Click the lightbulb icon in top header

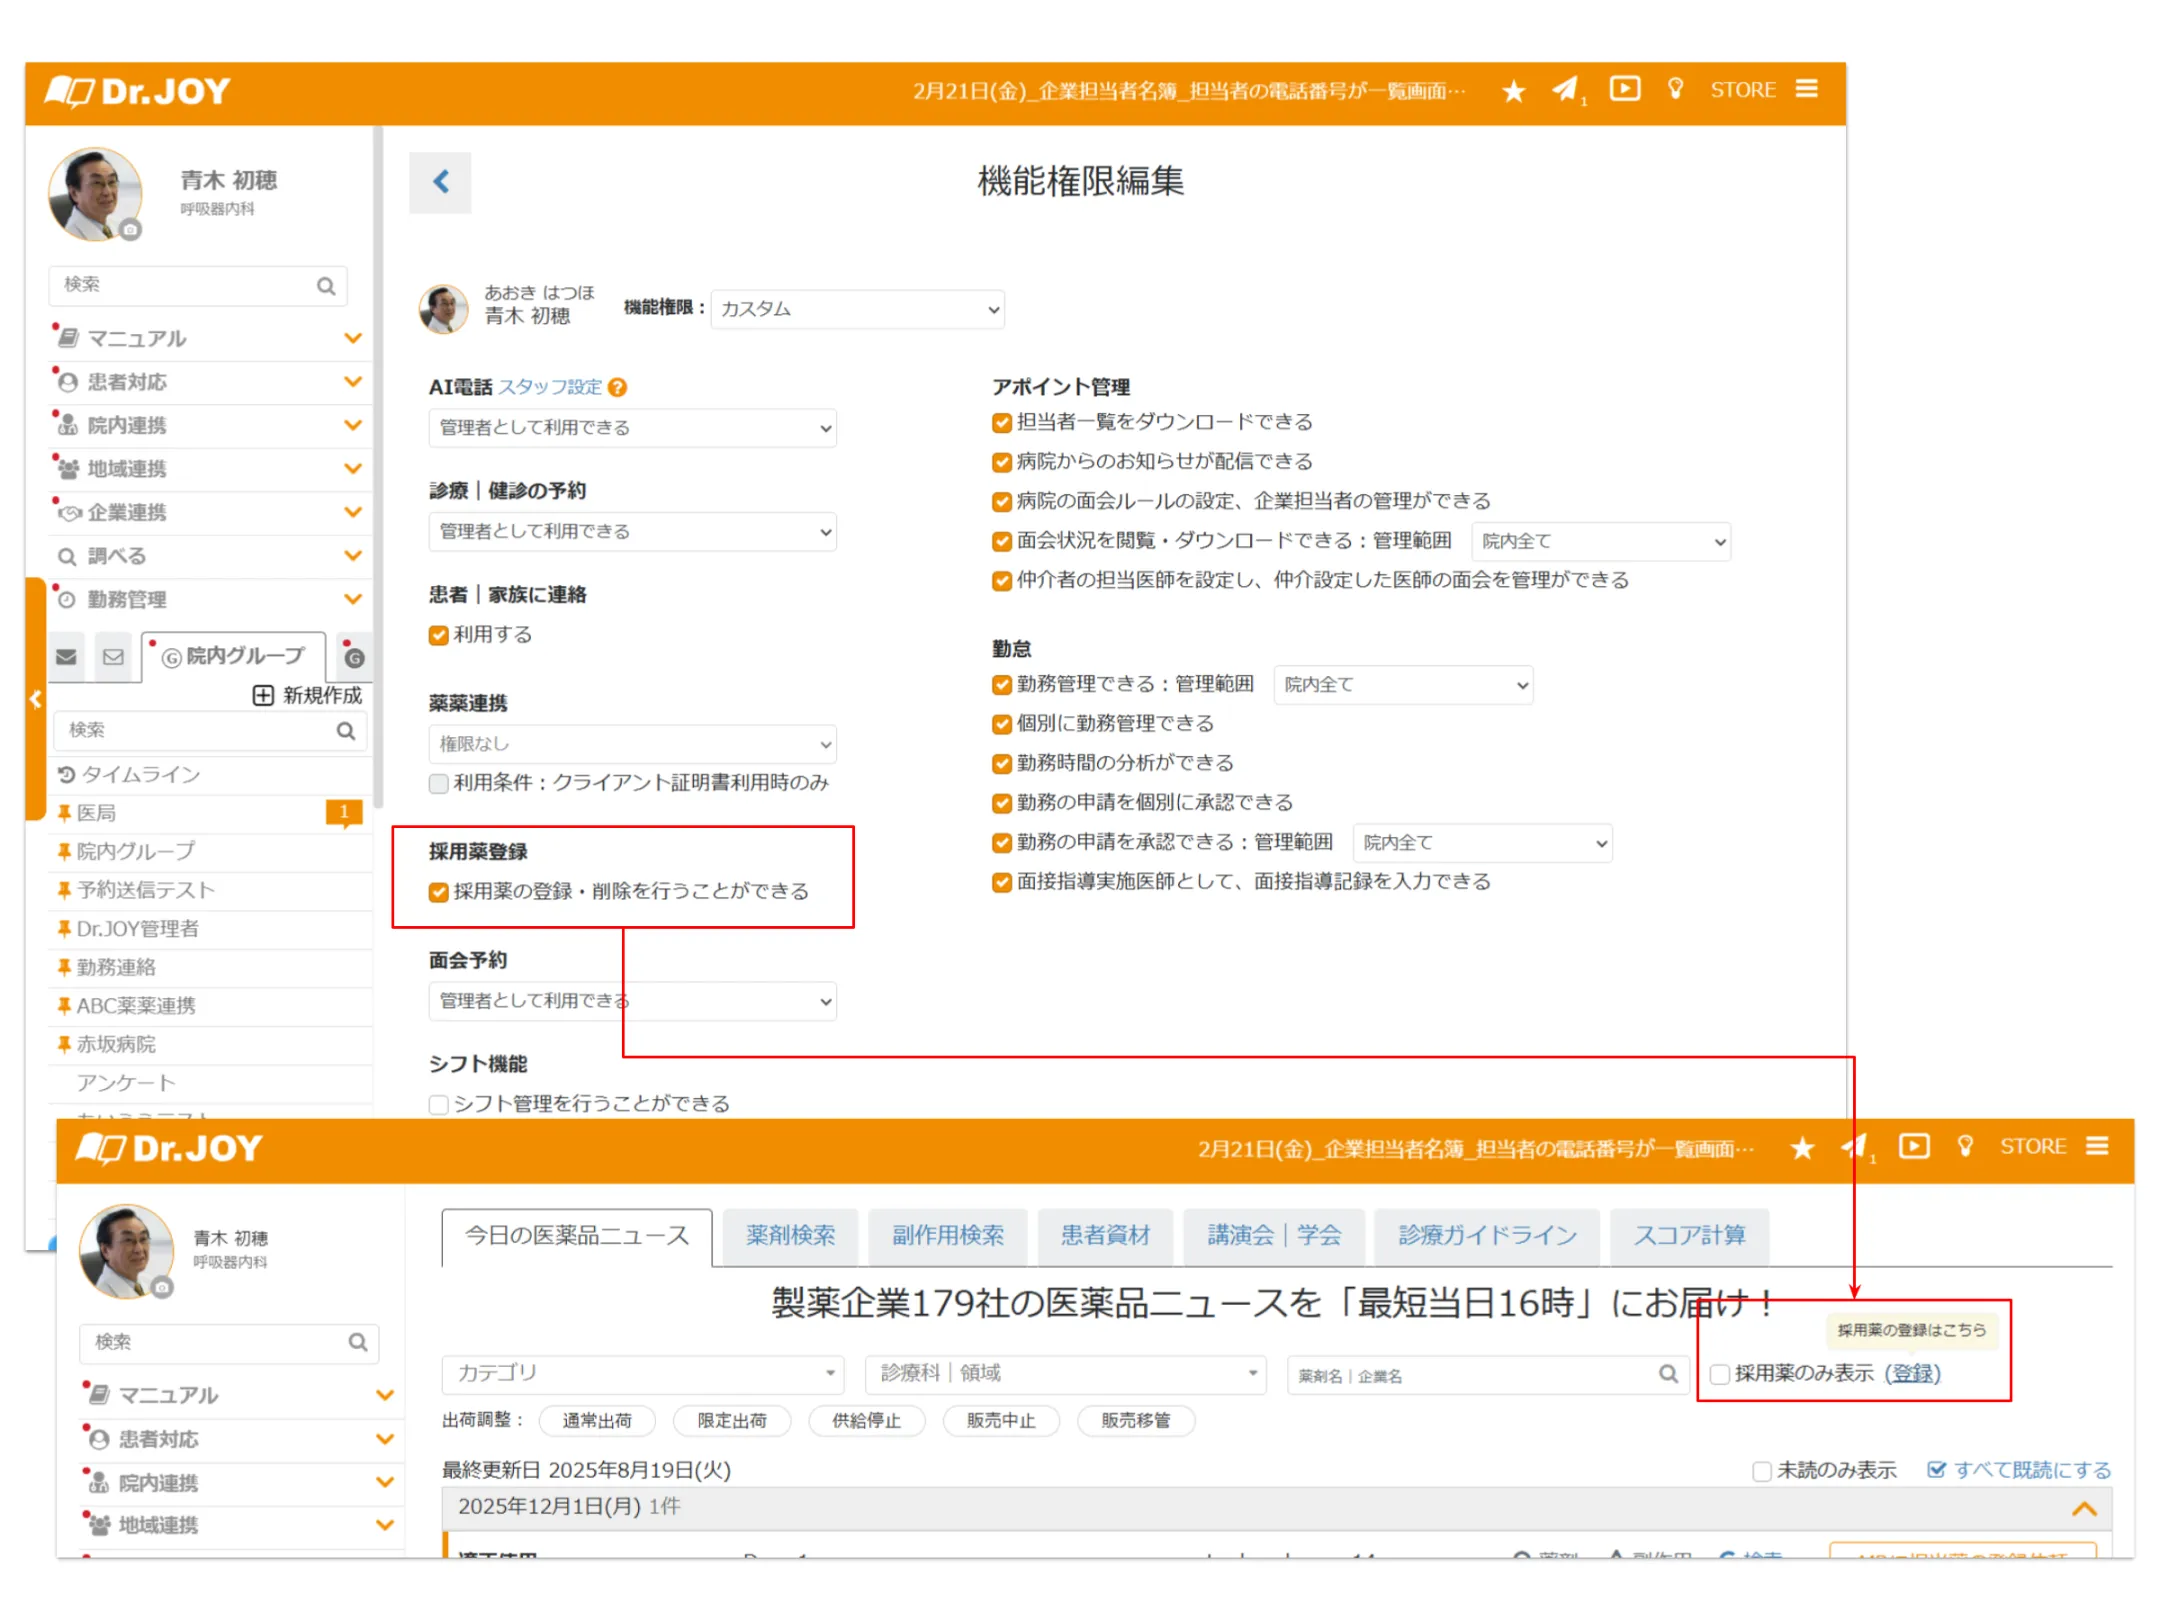1675,89
